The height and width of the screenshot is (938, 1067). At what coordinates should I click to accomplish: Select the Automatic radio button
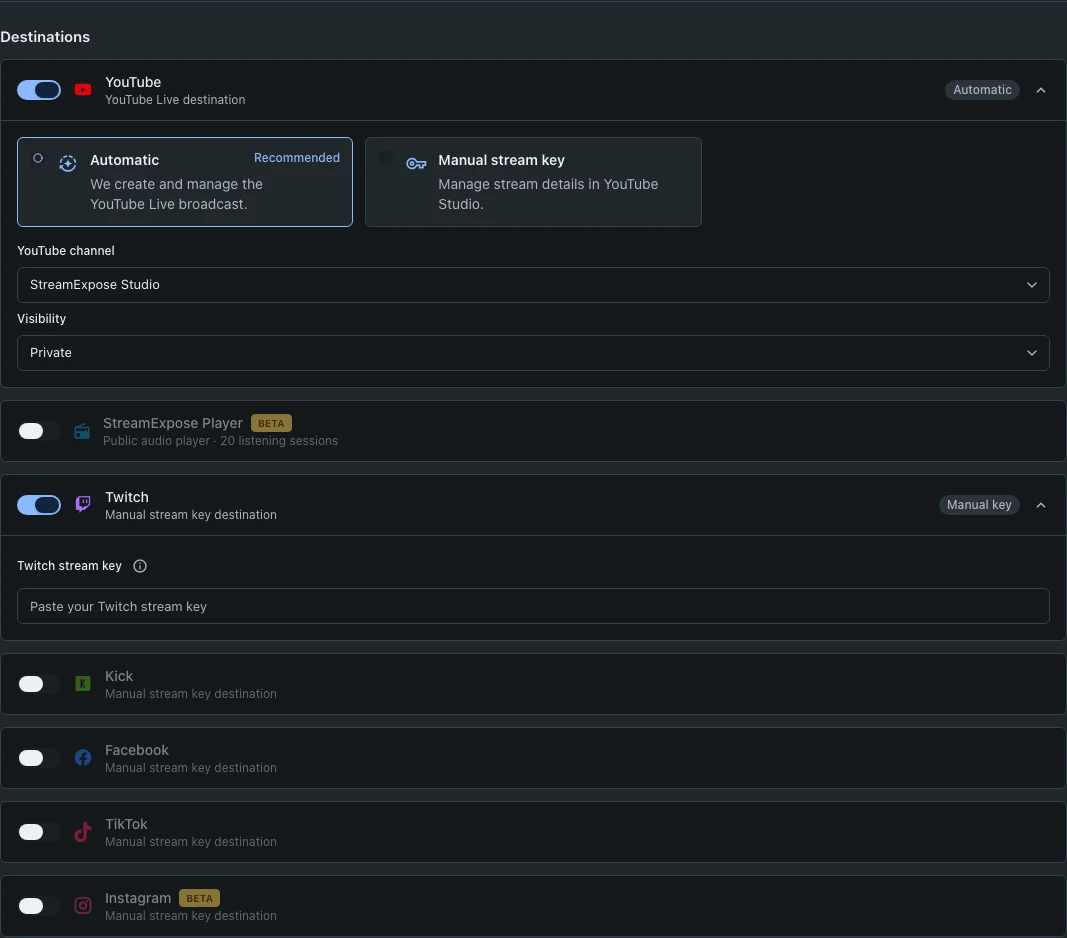tap(38, 158)
